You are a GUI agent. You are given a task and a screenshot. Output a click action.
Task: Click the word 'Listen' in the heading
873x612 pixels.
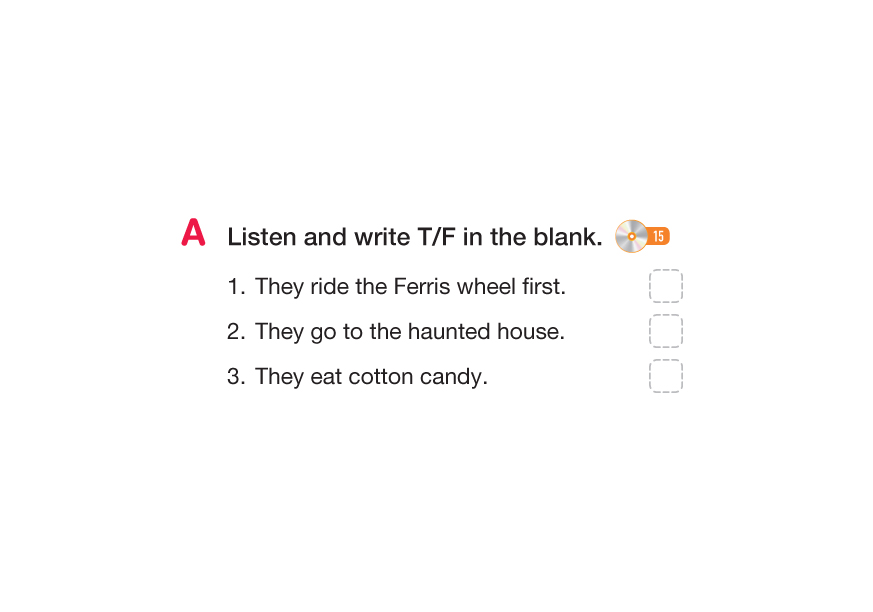(x=261, y=237)
